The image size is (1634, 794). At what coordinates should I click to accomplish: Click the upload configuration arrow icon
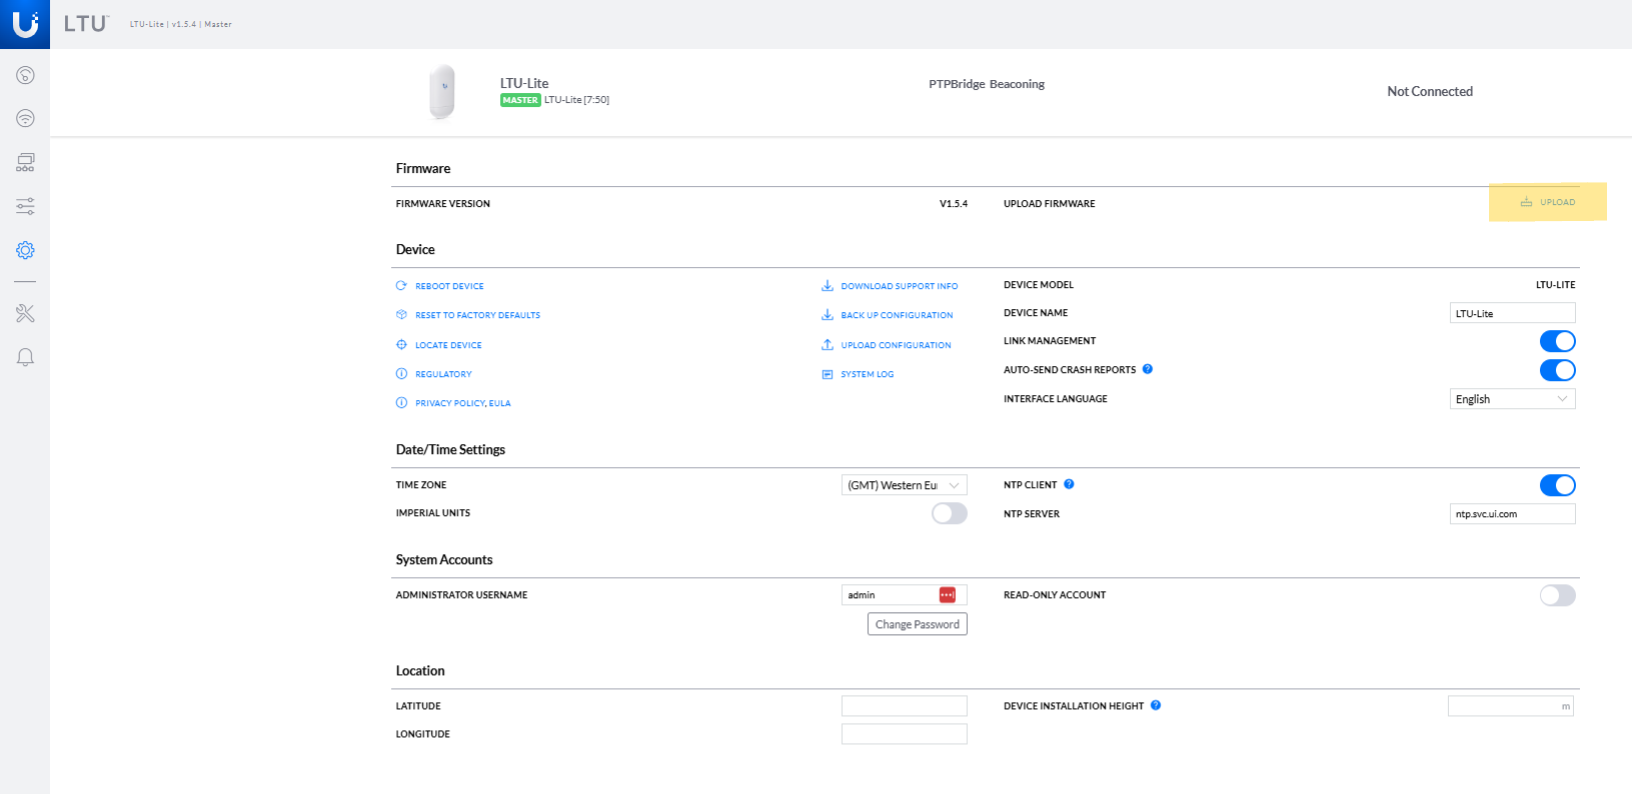(827, 345)
